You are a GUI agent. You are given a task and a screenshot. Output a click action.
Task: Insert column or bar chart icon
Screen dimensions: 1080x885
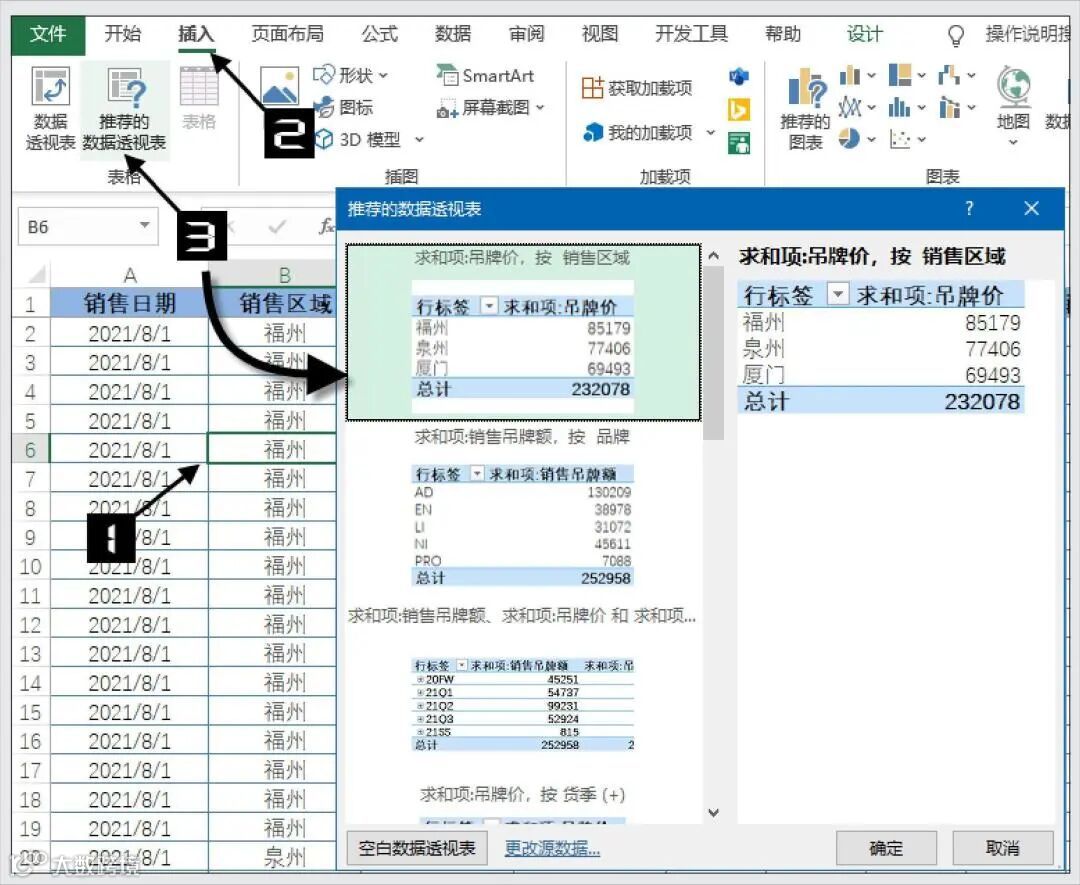[x=851, y=75]
